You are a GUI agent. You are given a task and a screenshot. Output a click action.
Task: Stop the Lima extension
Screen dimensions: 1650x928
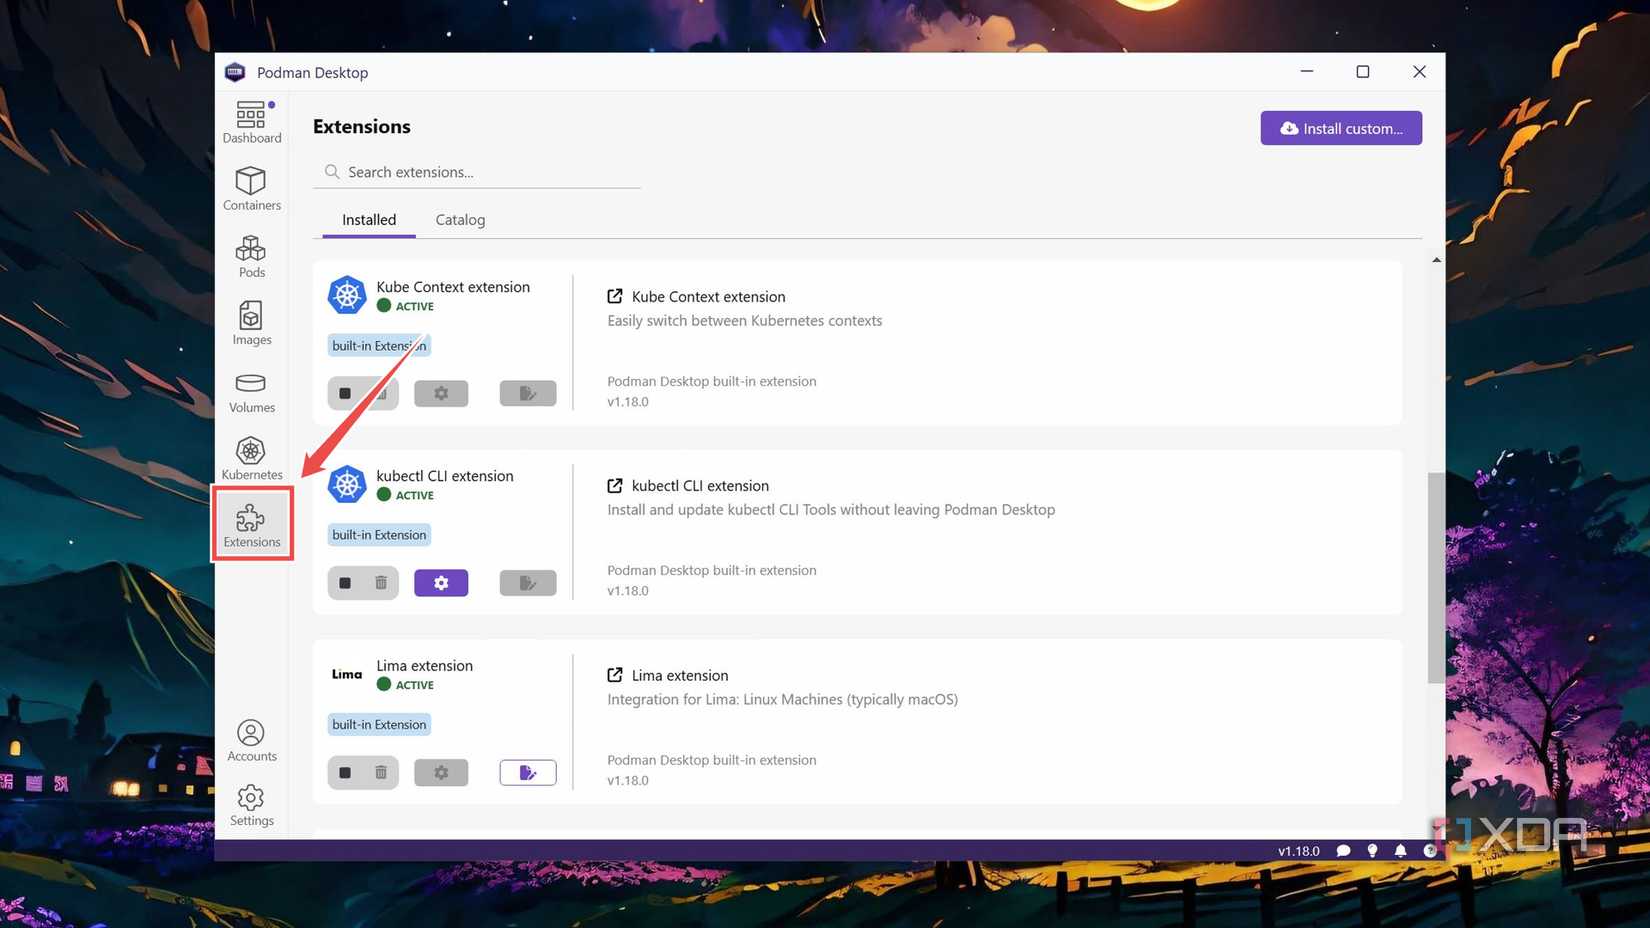point(345,772)
